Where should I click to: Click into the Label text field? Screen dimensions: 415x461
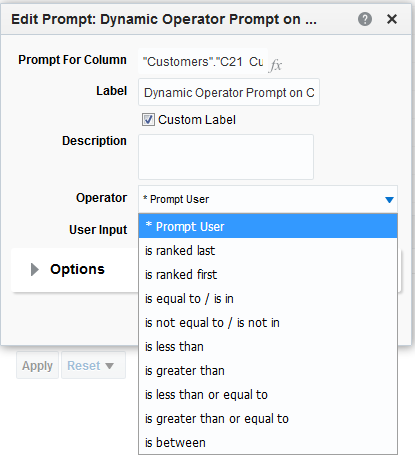[229, 92]
